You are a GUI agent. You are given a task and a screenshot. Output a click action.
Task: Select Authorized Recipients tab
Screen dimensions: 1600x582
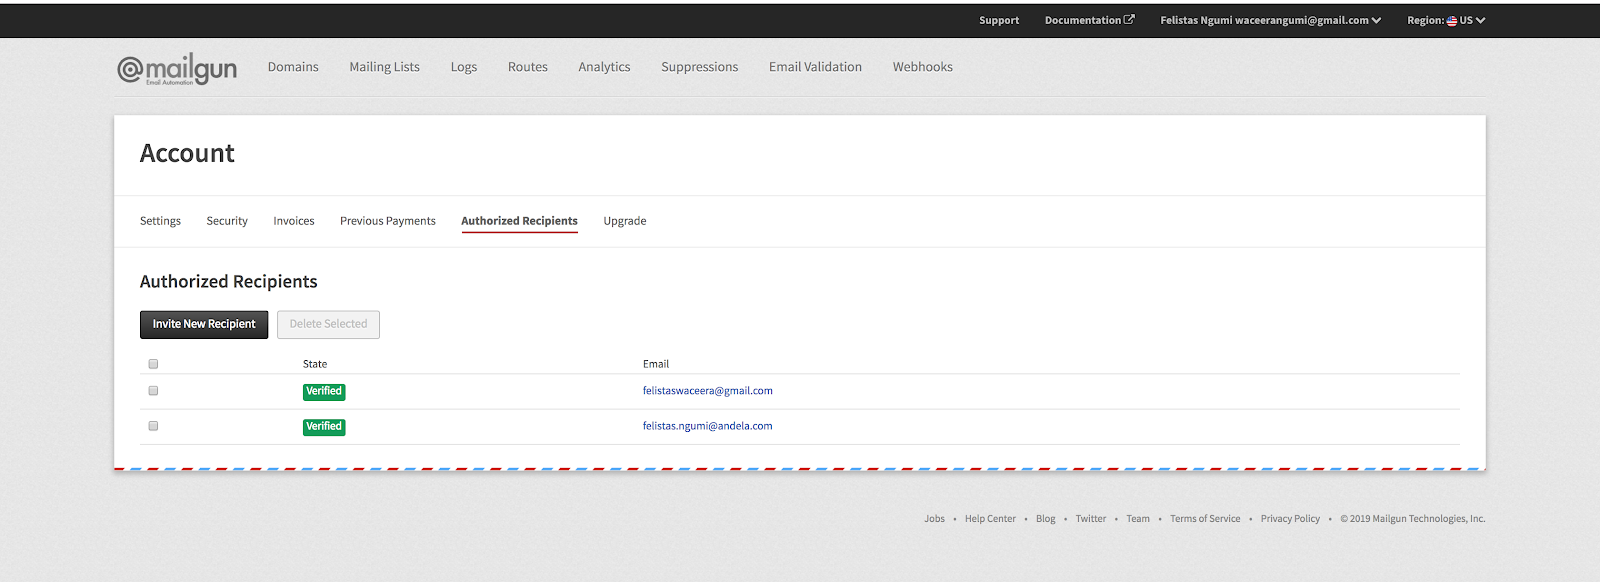tap(519, 221)
